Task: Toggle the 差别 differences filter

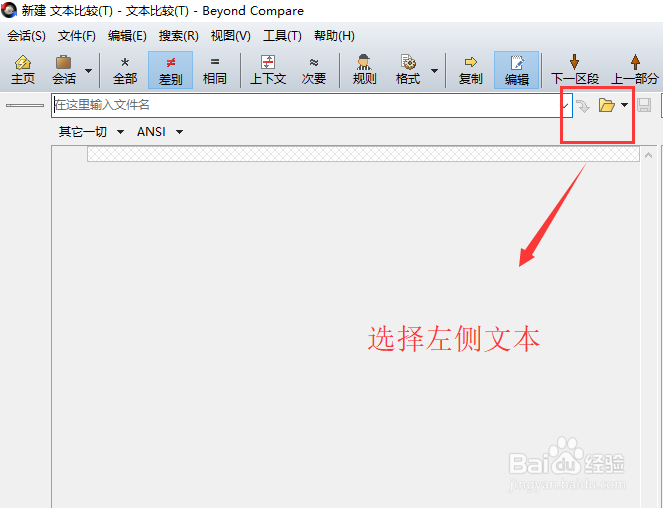Action: (170, 70)
